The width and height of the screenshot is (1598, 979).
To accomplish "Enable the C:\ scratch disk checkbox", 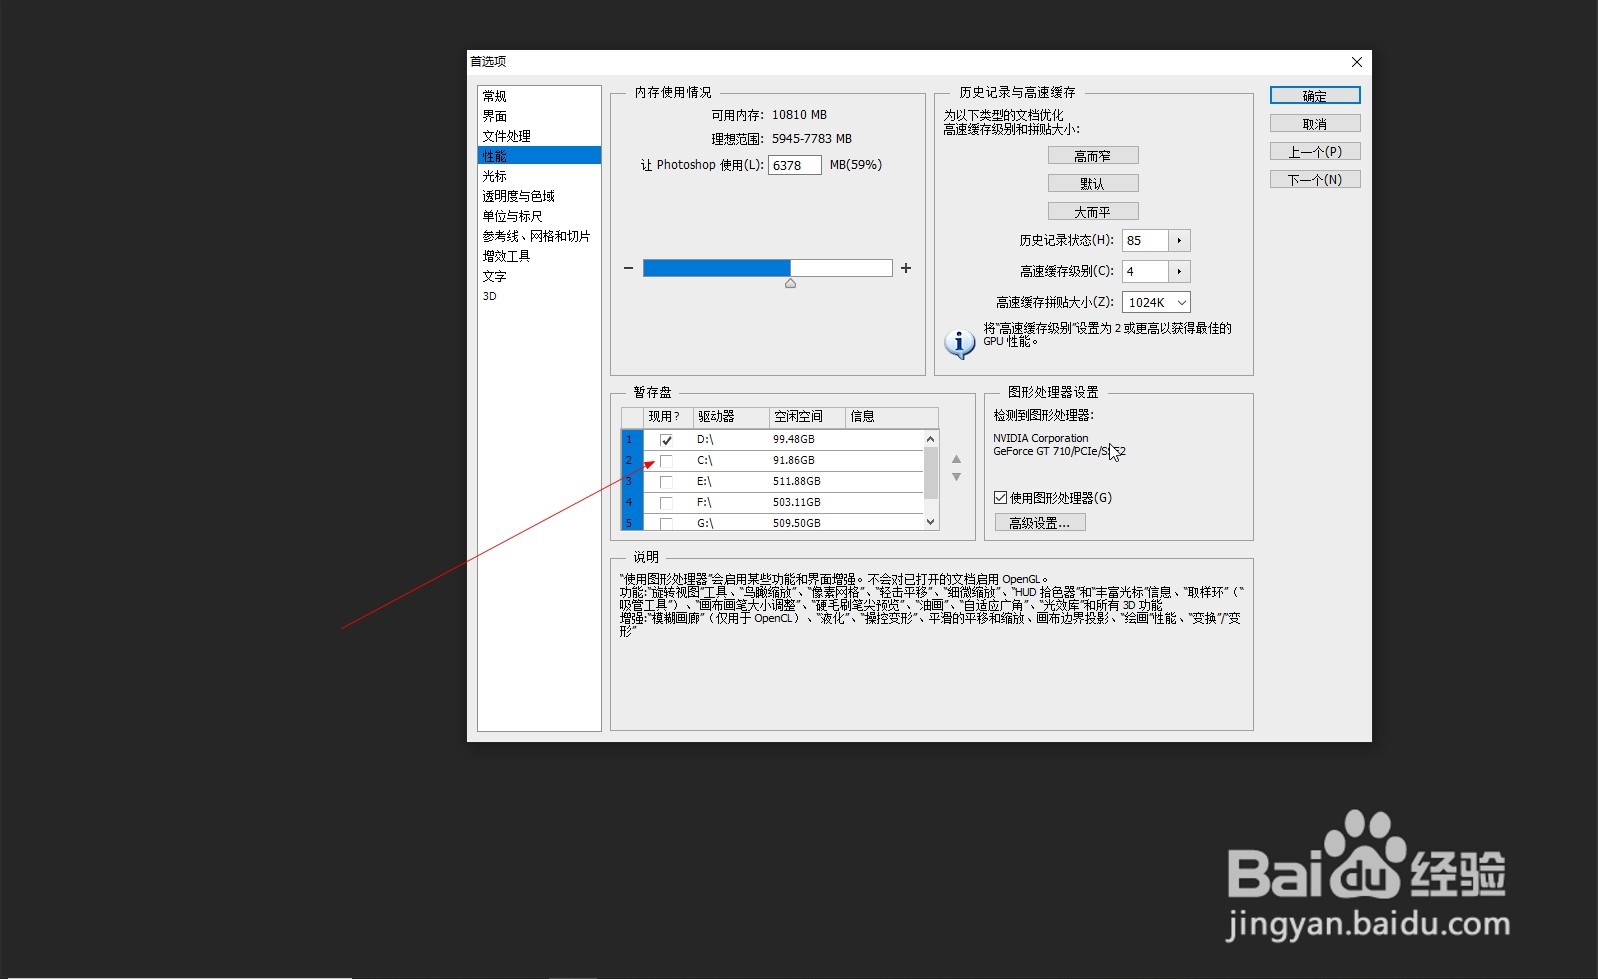I will (666, 461).
